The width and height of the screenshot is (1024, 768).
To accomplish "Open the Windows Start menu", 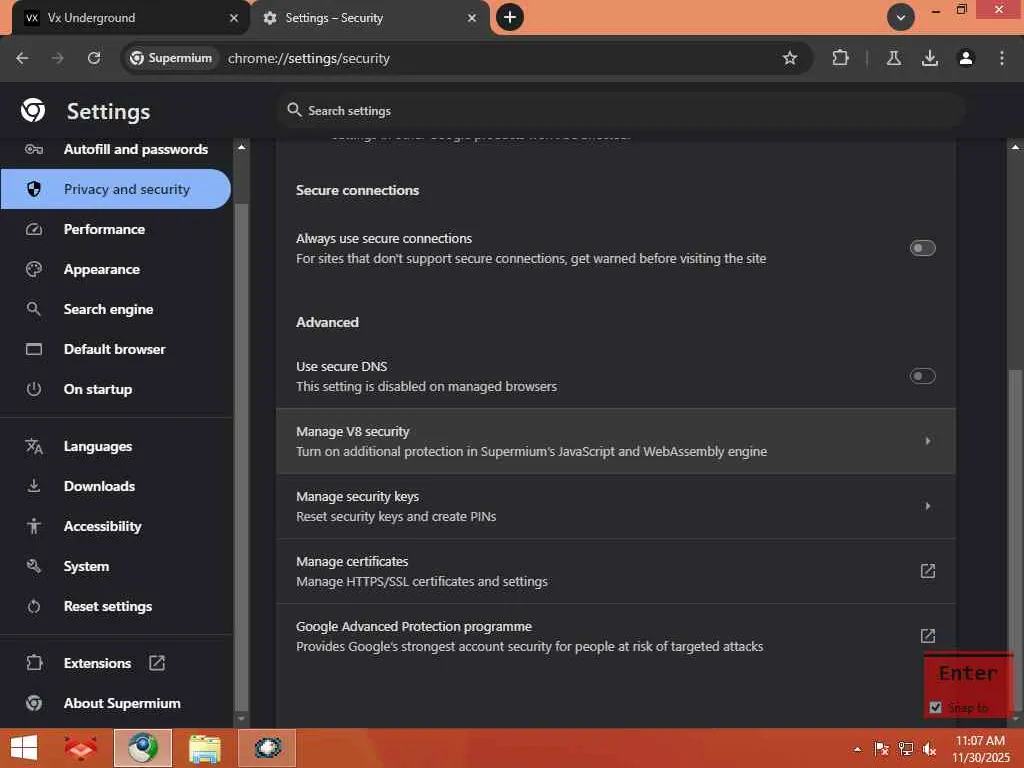I will [24, 748].
